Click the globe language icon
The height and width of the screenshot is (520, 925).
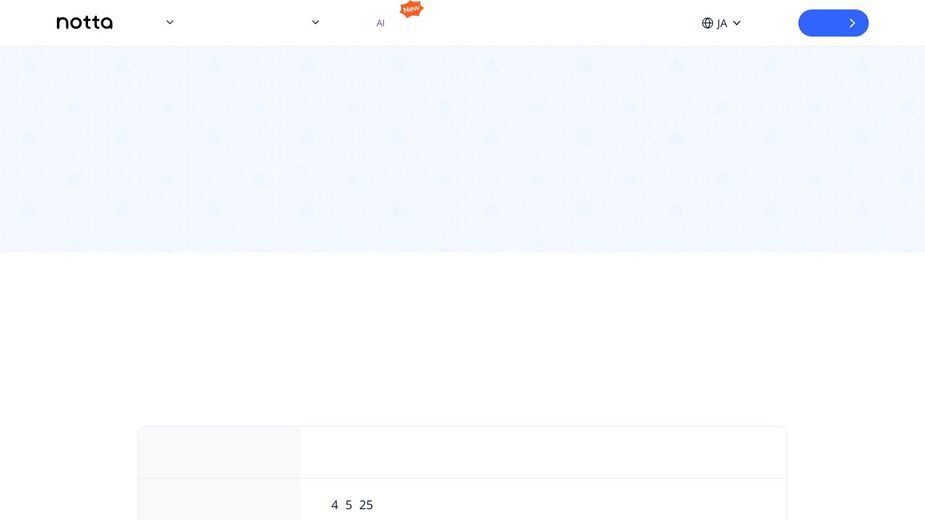pos(707,23)
